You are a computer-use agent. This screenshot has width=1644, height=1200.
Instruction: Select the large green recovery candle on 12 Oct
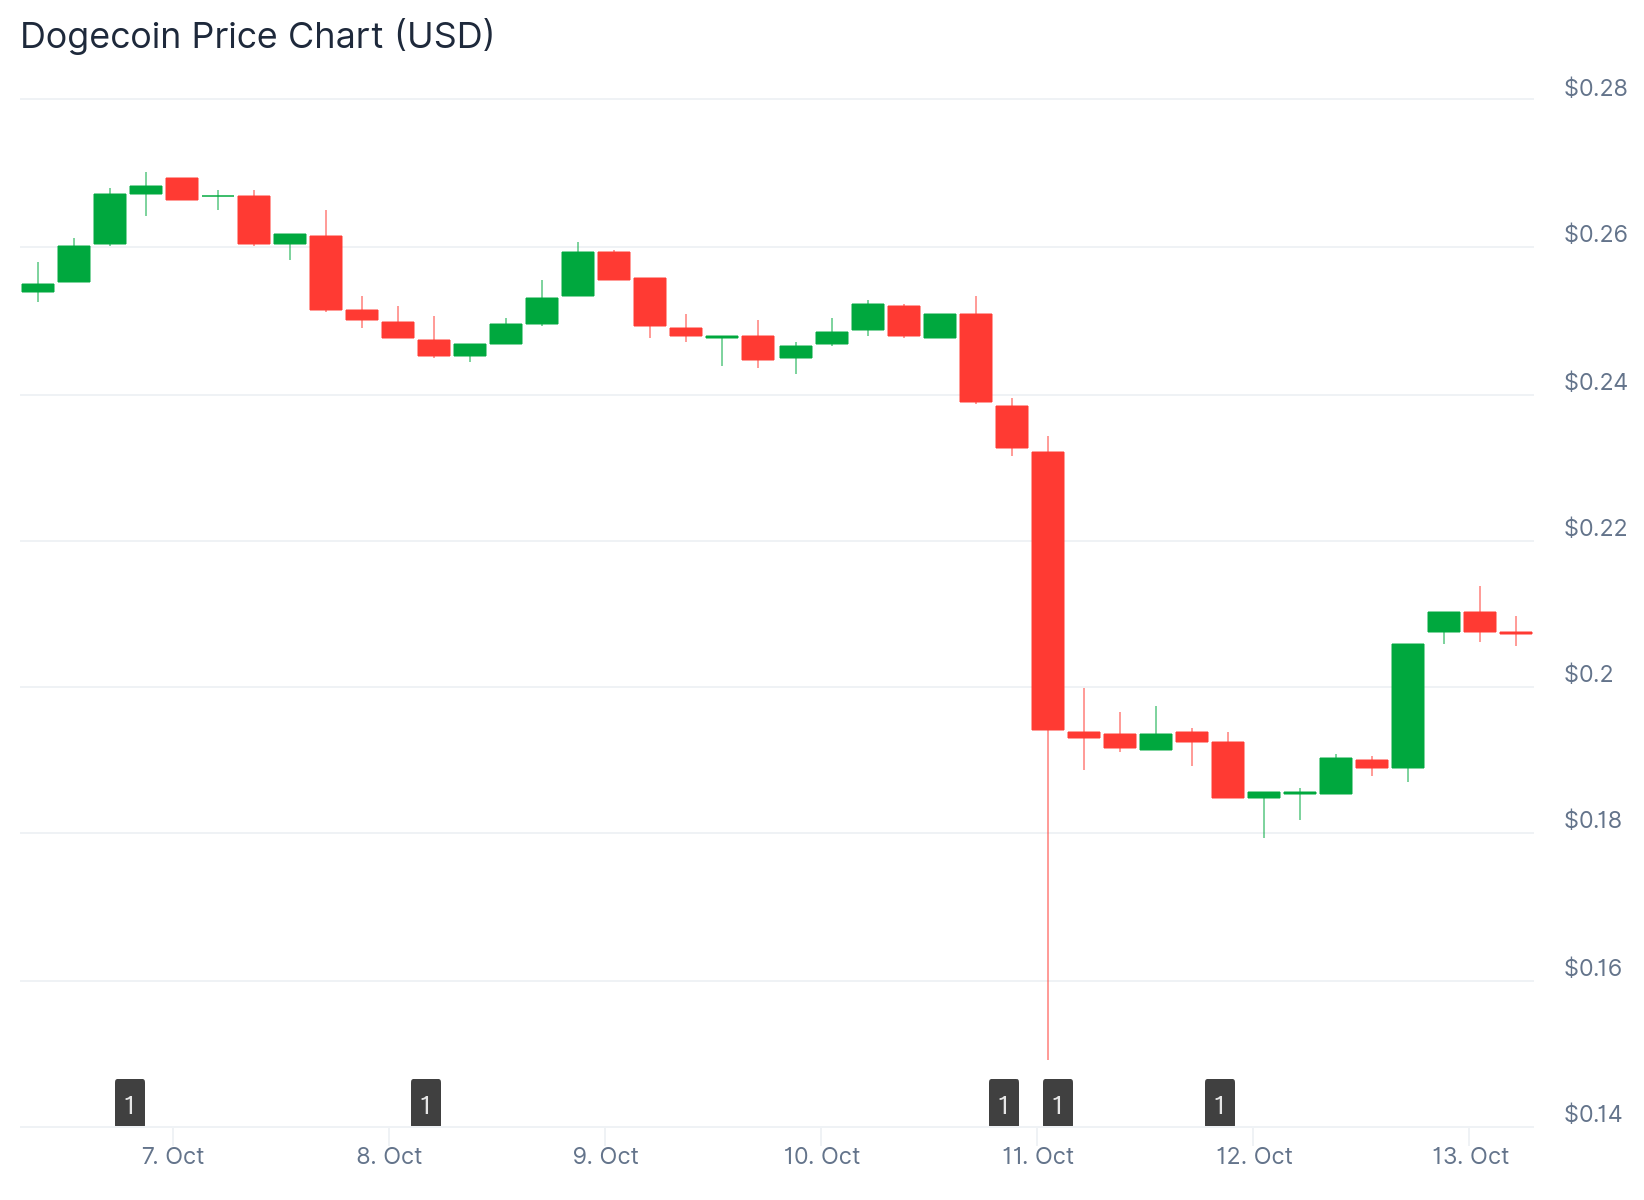click(1408, 705)
